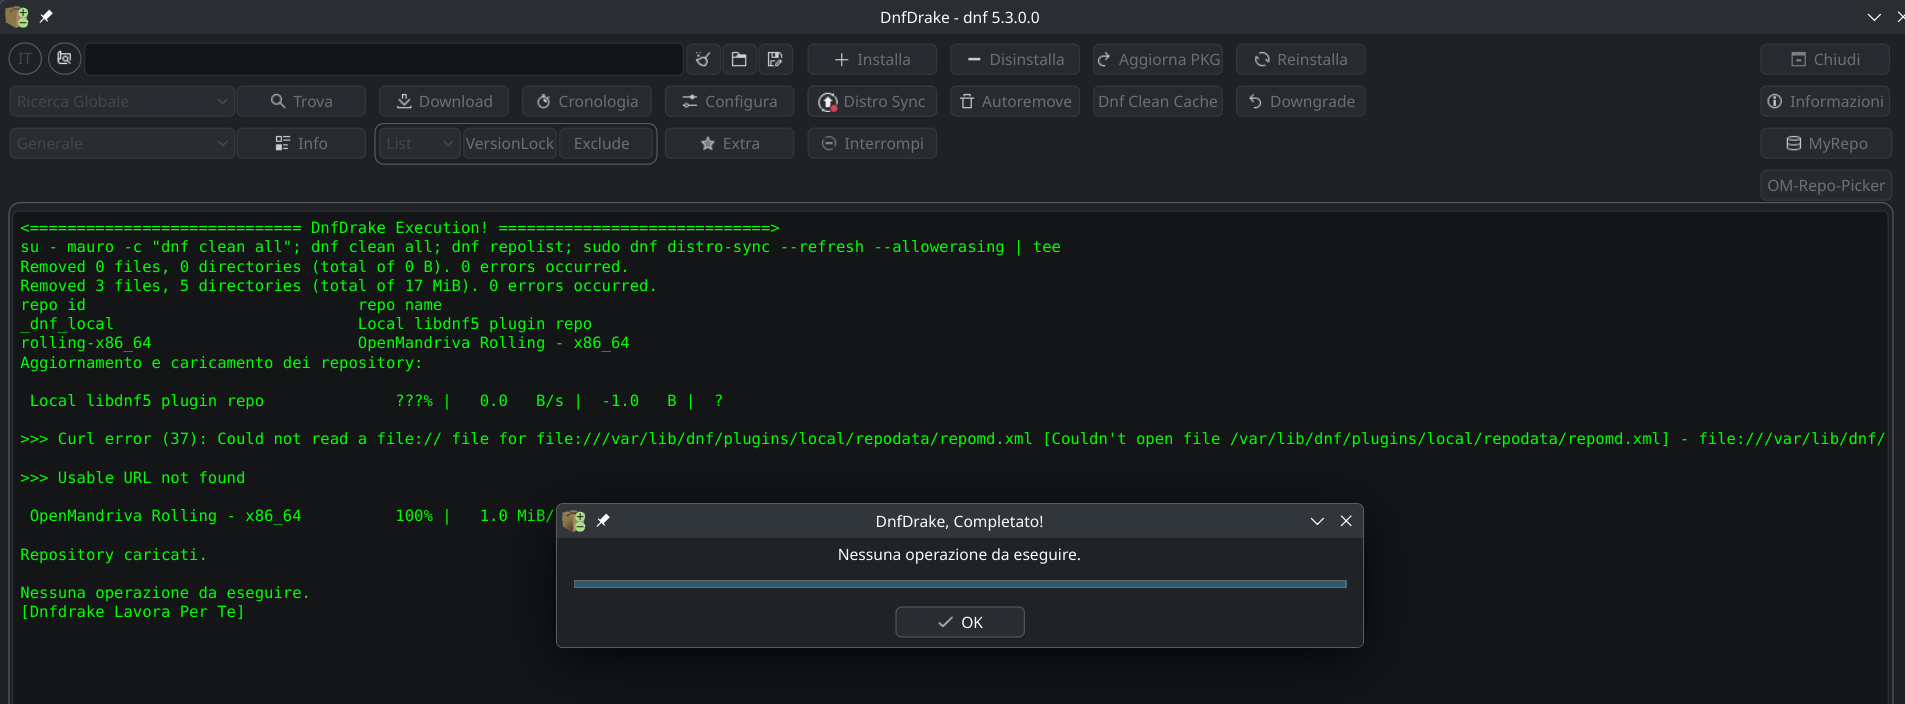The height and width of the screenshot is (704, 1905).
Task: Confirm the dialog with OK
Action: [x=959, y=622]
